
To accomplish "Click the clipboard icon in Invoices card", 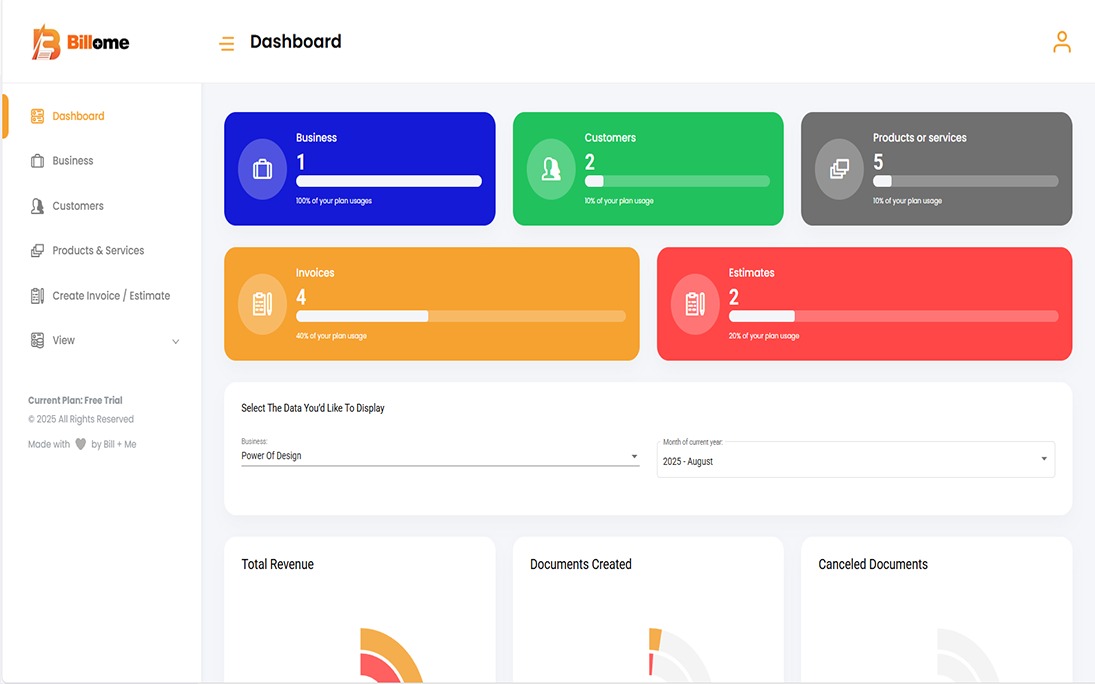I will click(x=262, y=303).
